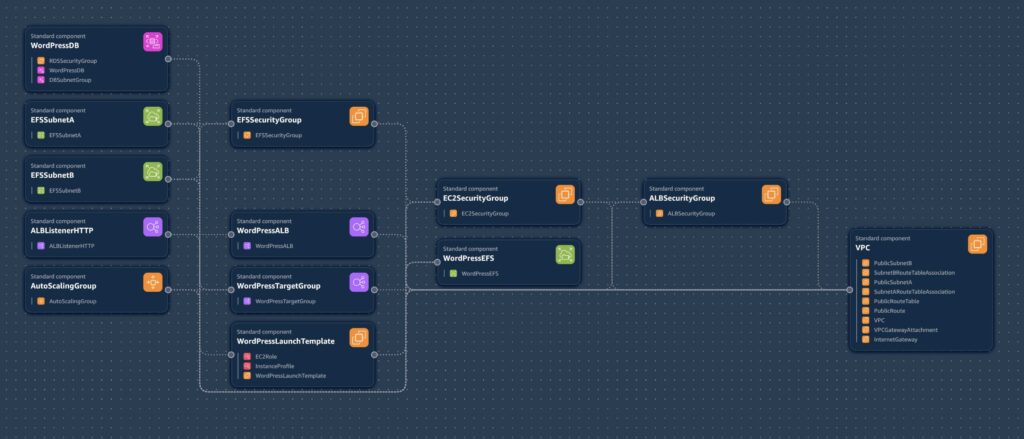
Task: Click the SubnetARouteTableAssociation resource row
Action: click(908, 292)
